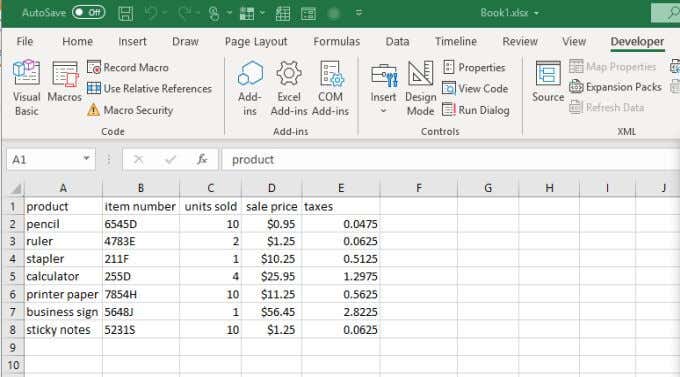Image resolution: width=680 pixels, height=377 pixels.
Task: Click Run Dialog
Action: pos(476,110)
